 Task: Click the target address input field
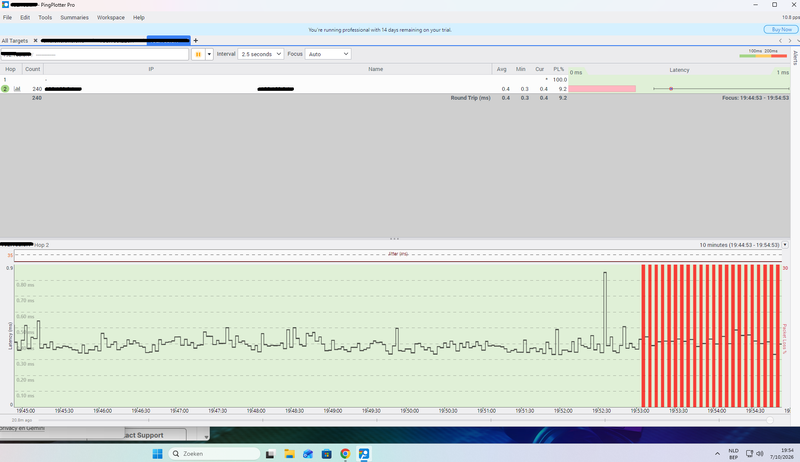[x=95, y=54]
